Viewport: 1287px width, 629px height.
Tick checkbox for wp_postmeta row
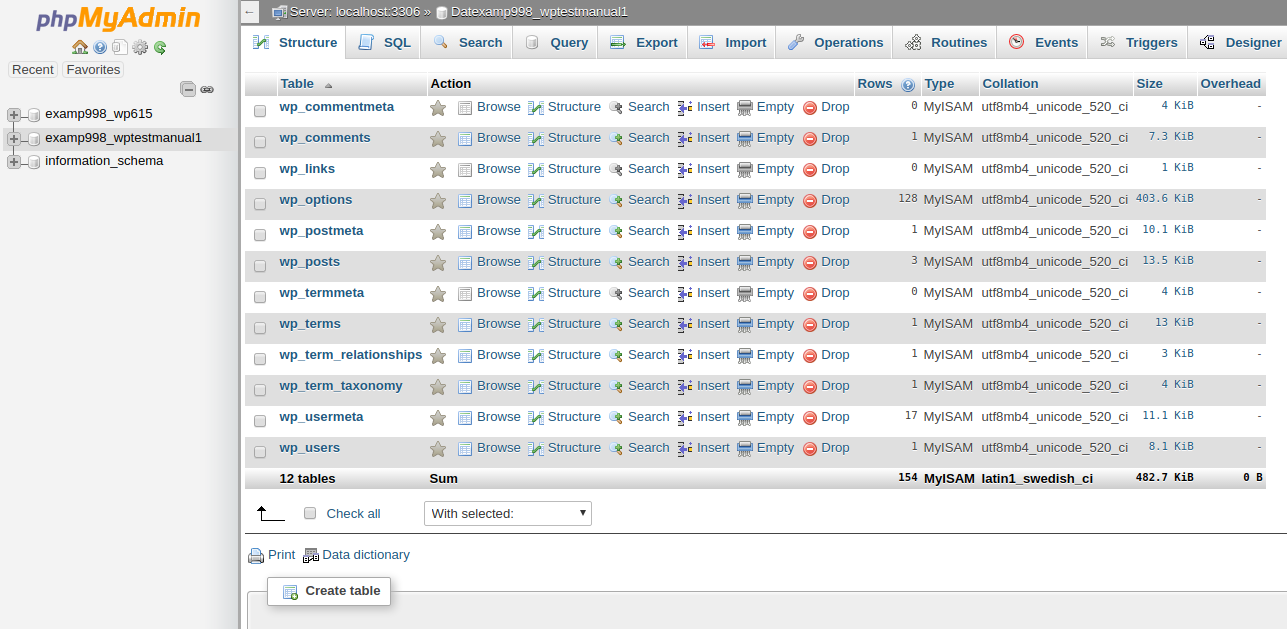click(x=260, y=235)
